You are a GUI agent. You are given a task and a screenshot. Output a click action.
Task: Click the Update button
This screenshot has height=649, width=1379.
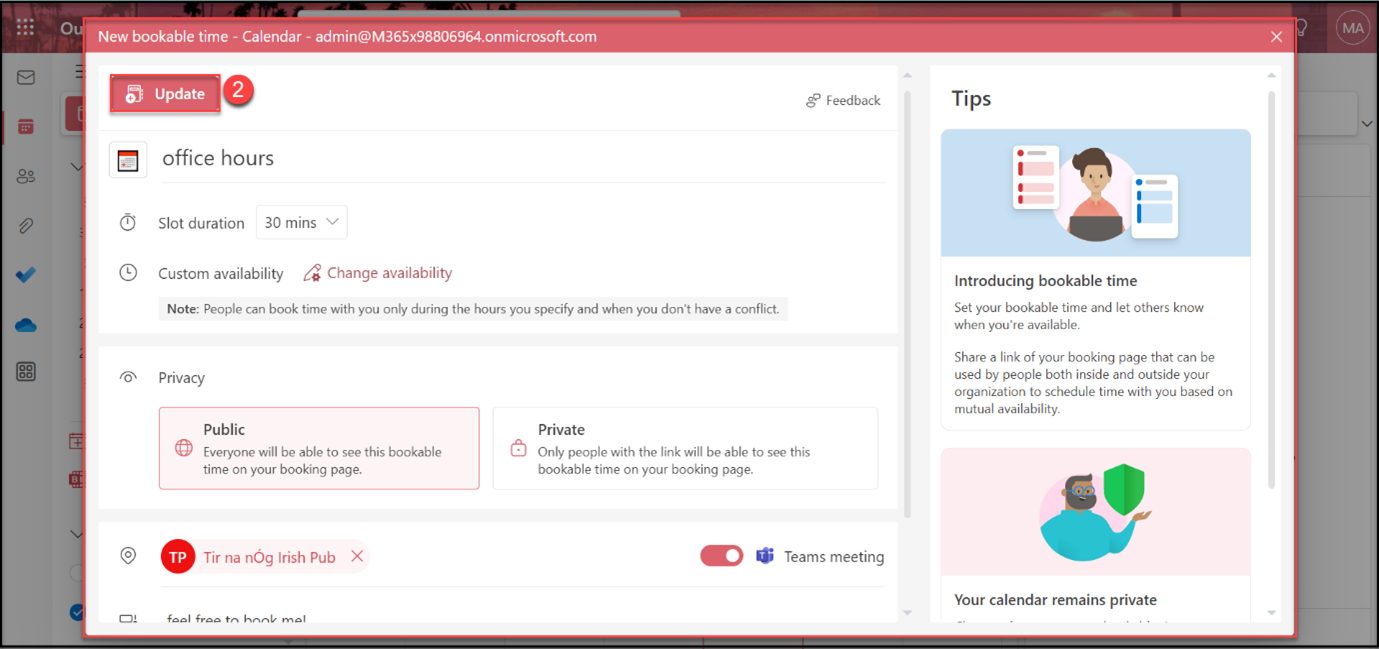coord(165,94)
